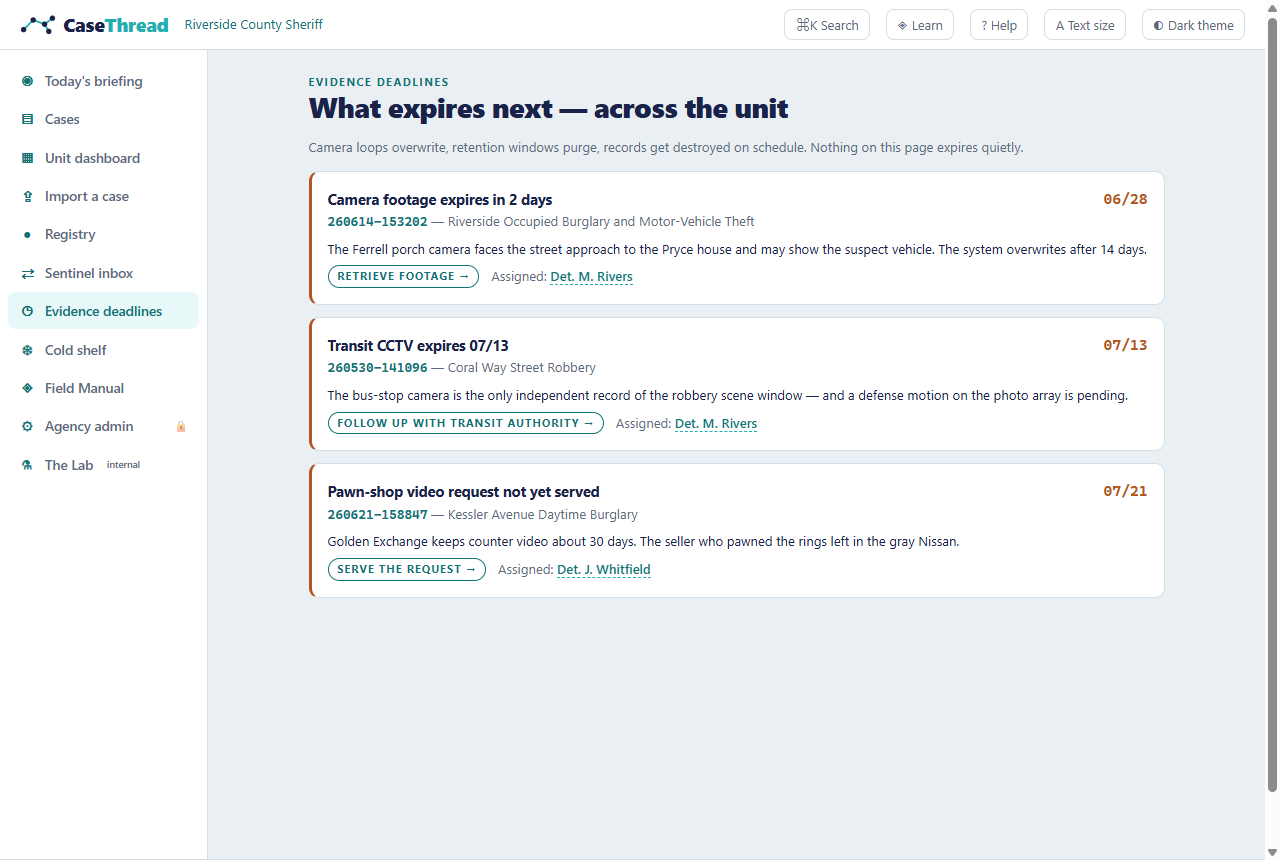Image resolution: width=1280 pixels, height=860 pixels.
Task: Open the Sentinel inbox arrows icon
Action: (27, 273)
